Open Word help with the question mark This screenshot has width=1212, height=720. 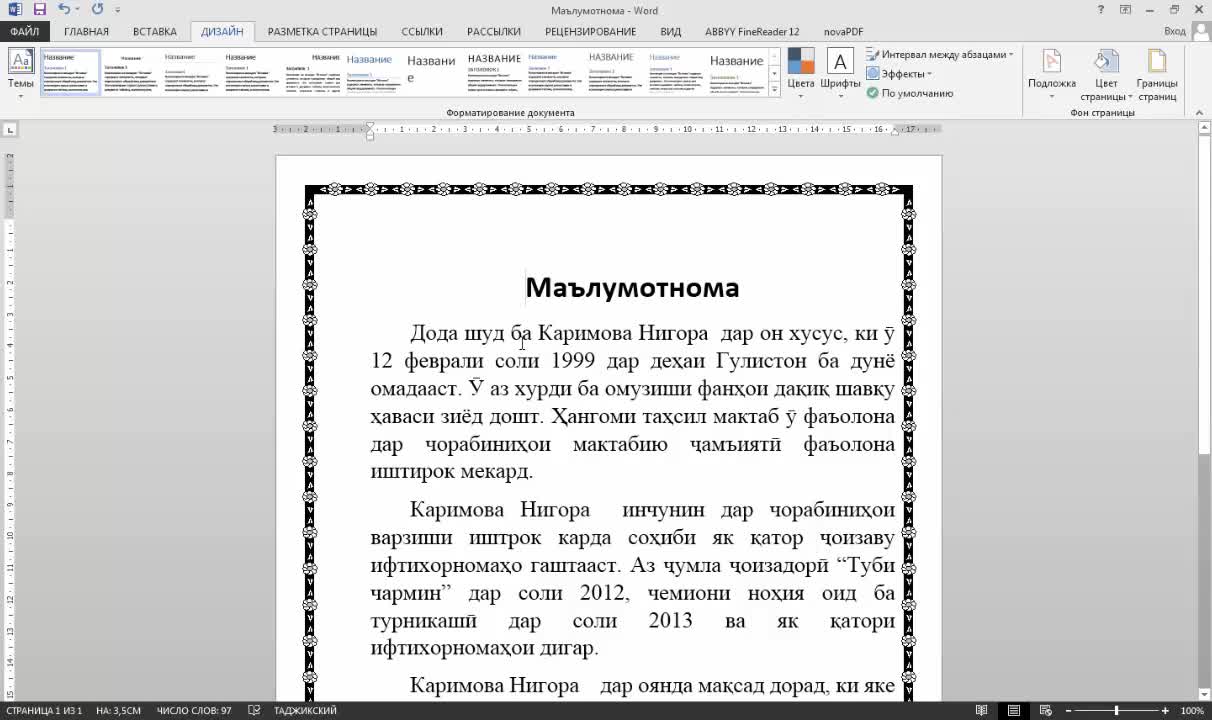1101,10
